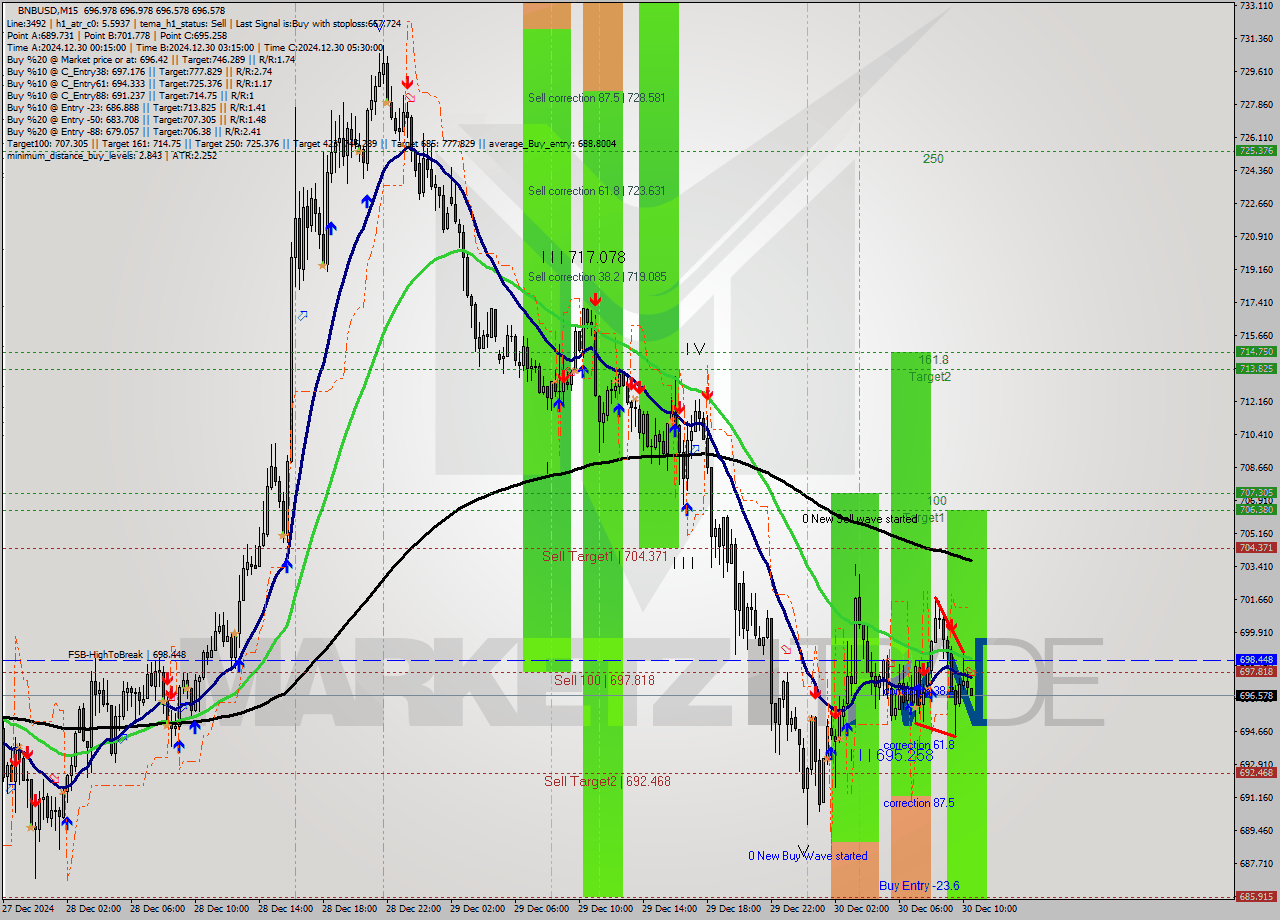The image size is (1280, 920).
Task: Select the 'Buy Entry -23.6' label
Action: pos(919,886)
